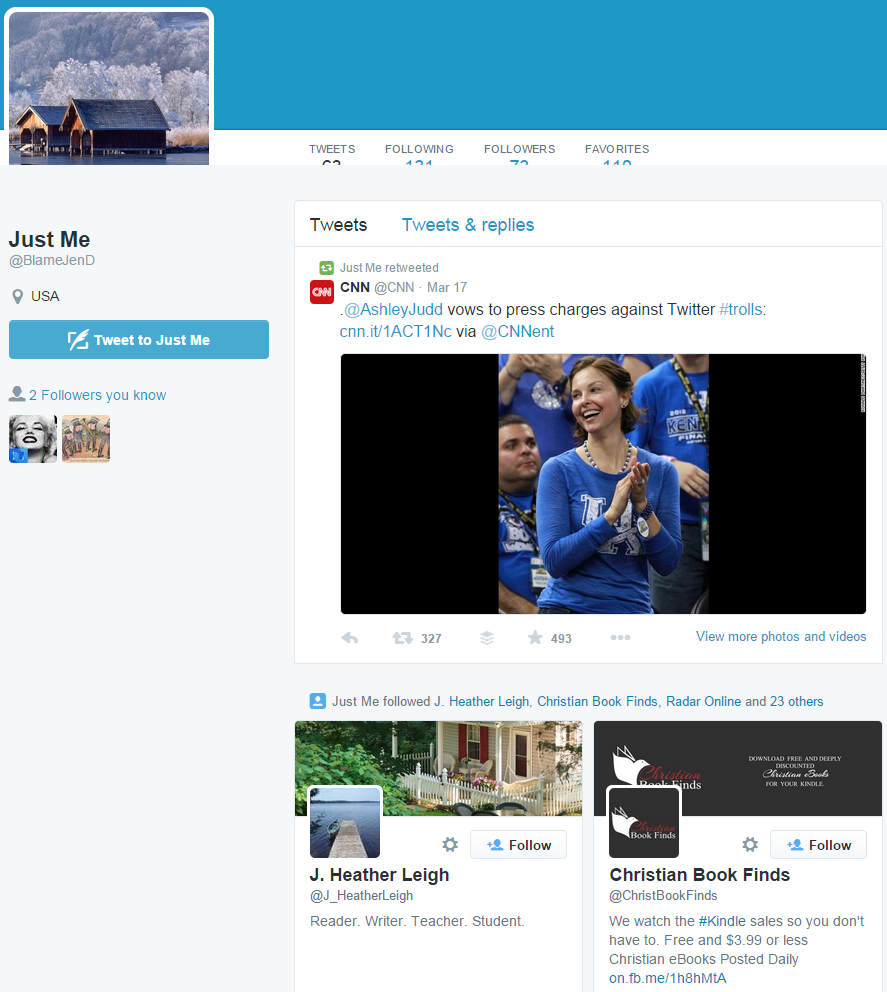The image size is (887, 992).
Task: Open the three-dot more options on tweet
Action: point(620,638)
